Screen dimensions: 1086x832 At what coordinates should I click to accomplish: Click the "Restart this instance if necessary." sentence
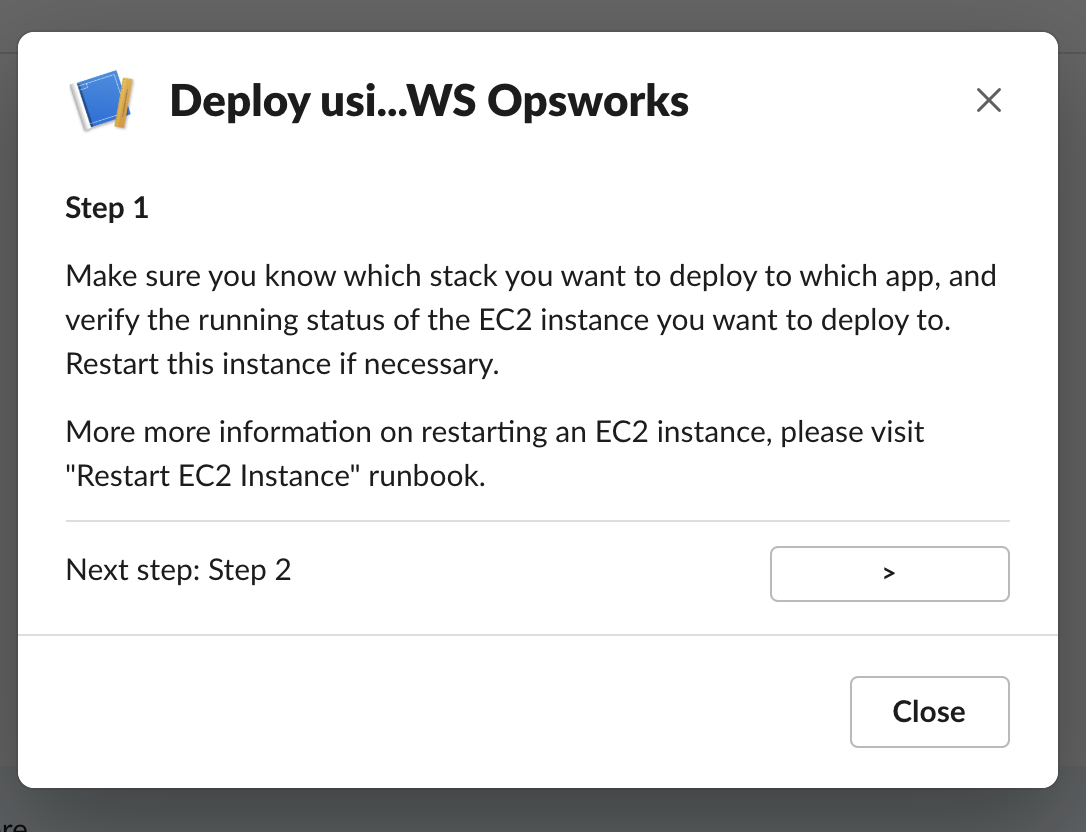click(281, 364)
